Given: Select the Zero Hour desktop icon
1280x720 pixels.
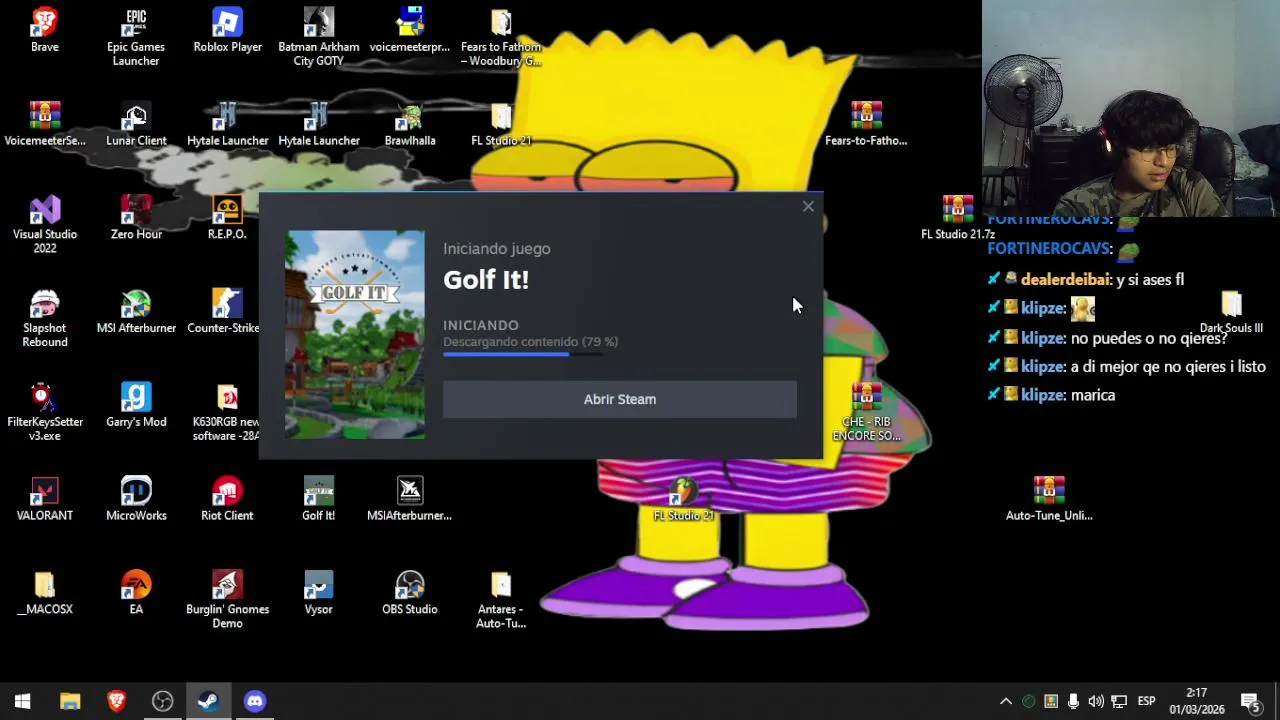Looking at the screenshot, I should 136,218.
